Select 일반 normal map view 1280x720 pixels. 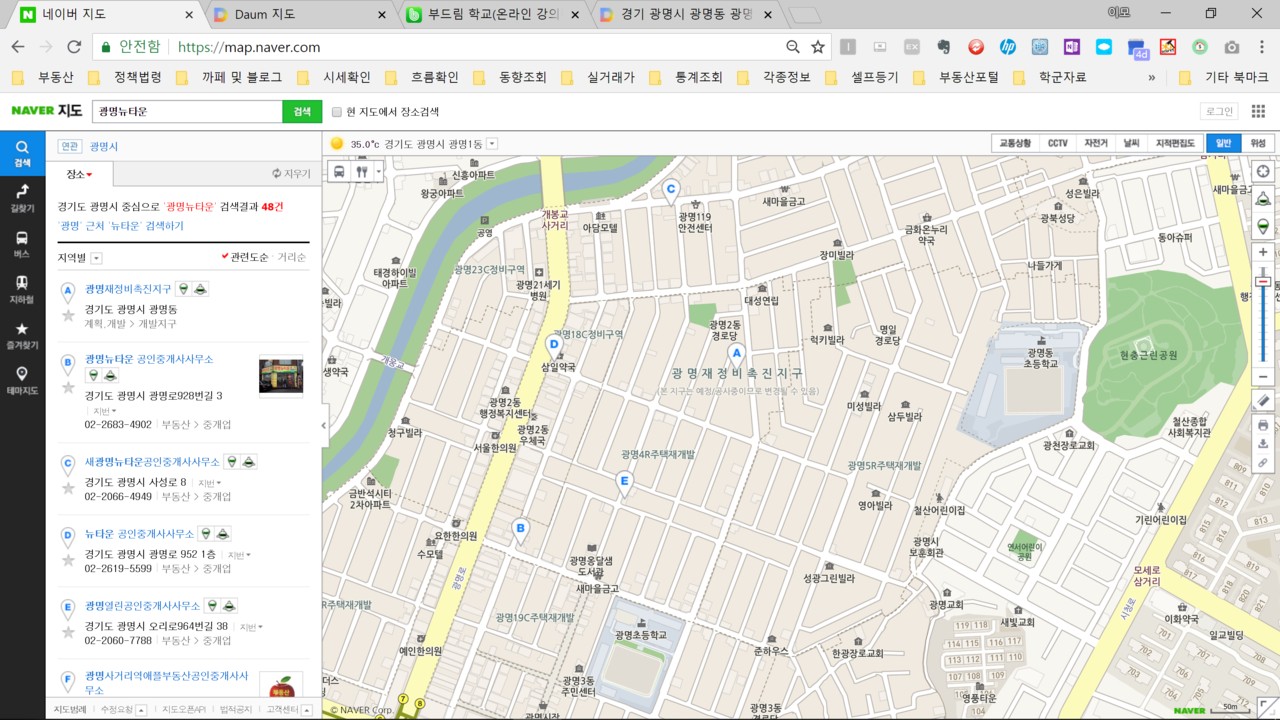tap(1224, 144)
